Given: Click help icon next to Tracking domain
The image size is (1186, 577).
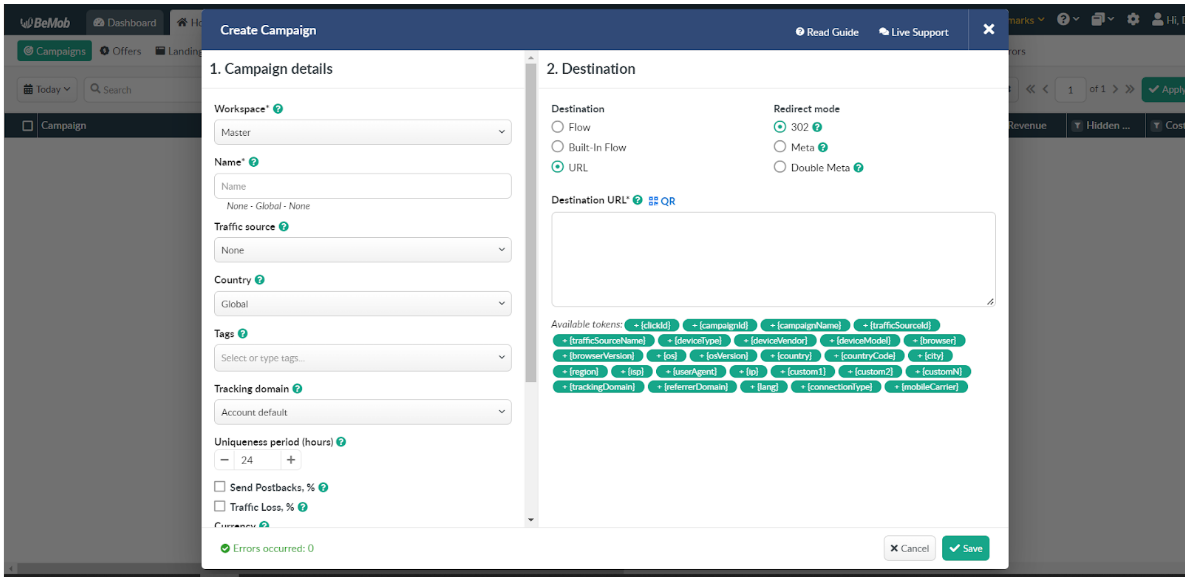Looking at the screenshot, I should (297, 389).
